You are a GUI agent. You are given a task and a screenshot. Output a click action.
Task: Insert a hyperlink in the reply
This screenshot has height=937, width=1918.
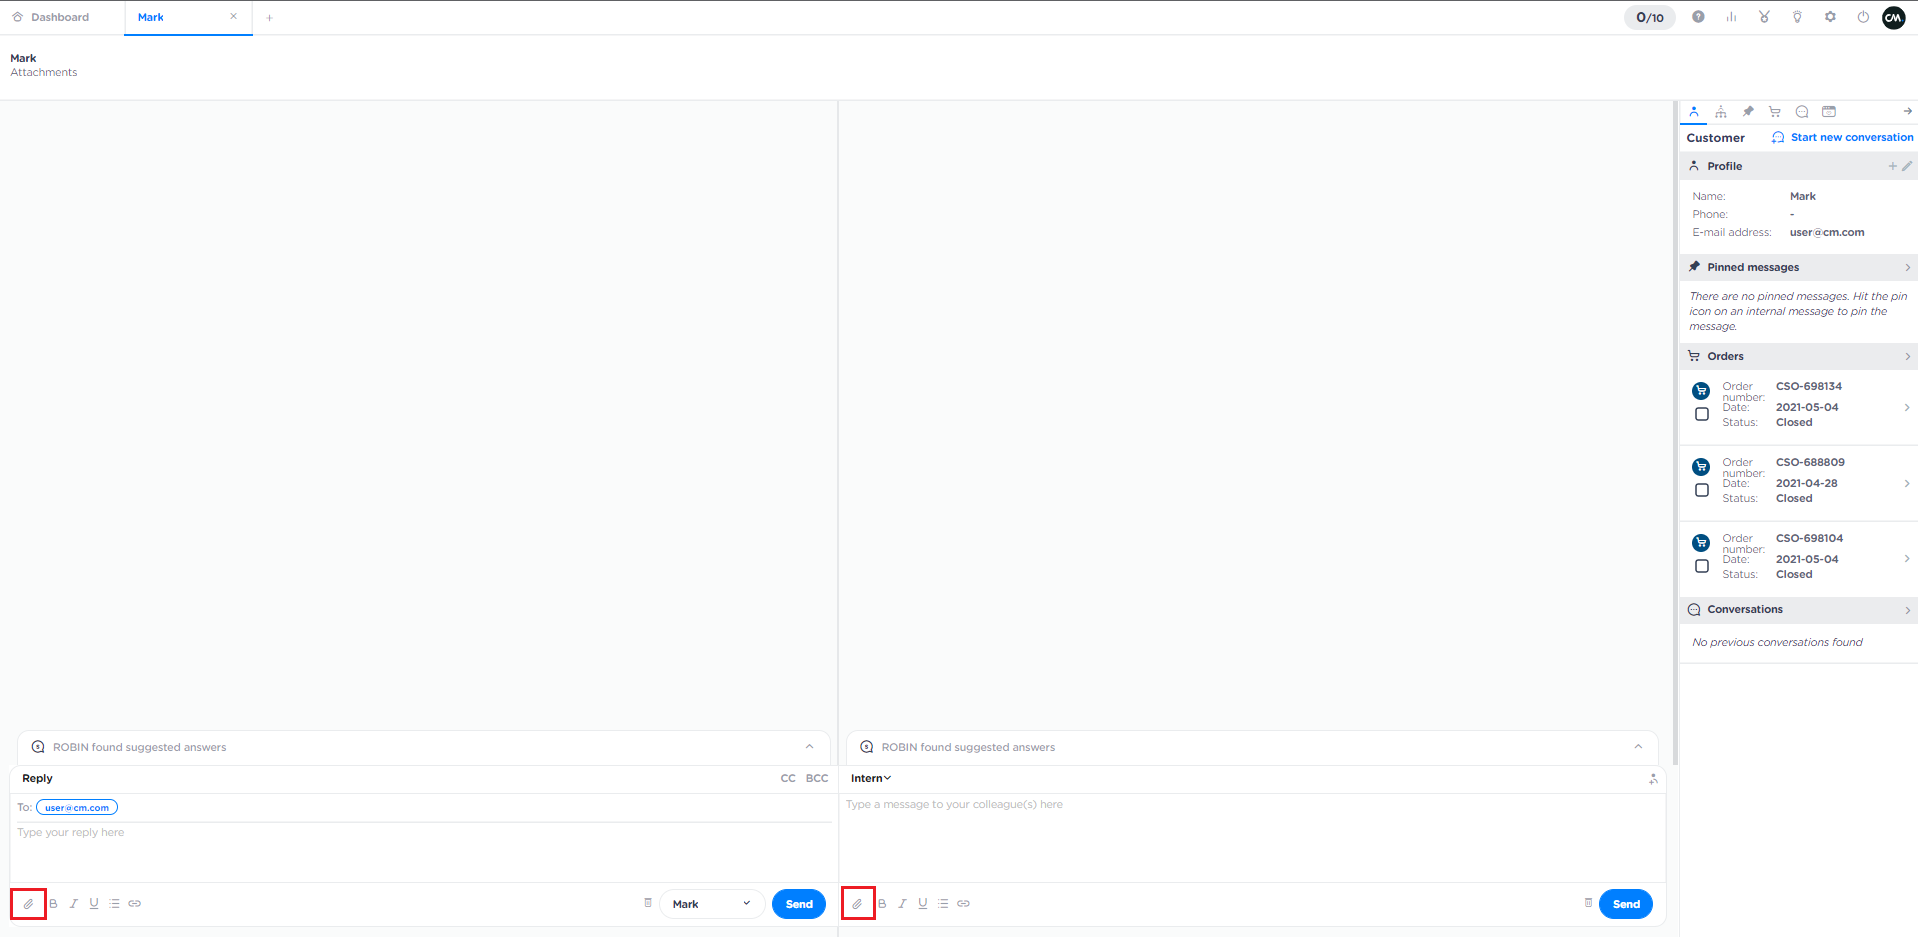coord(134,903)
